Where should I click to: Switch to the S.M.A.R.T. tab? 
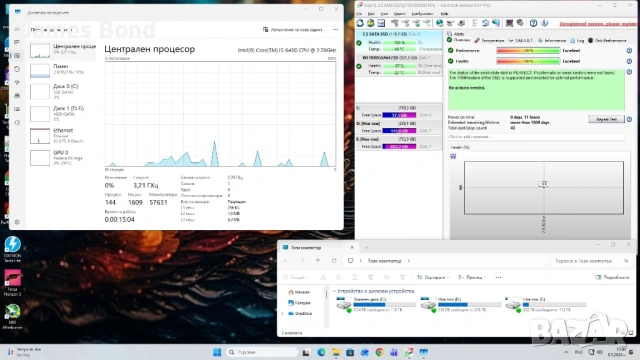click(x=521, y=40)
